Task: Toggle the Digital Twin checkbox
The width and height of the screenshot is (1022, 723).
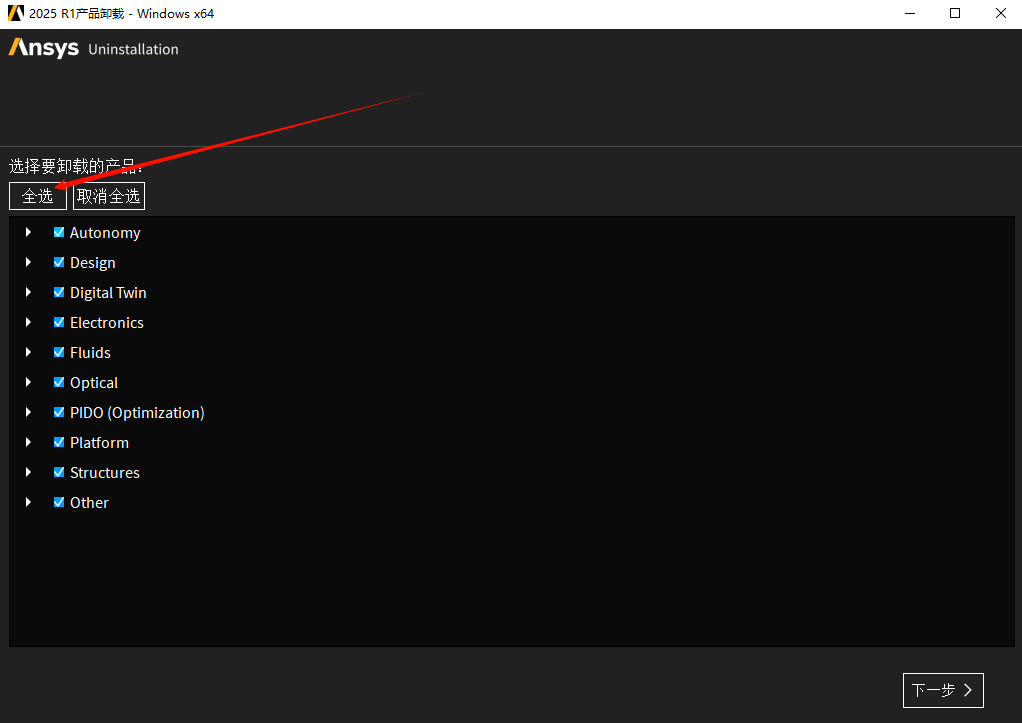Action: pos(59,292)
